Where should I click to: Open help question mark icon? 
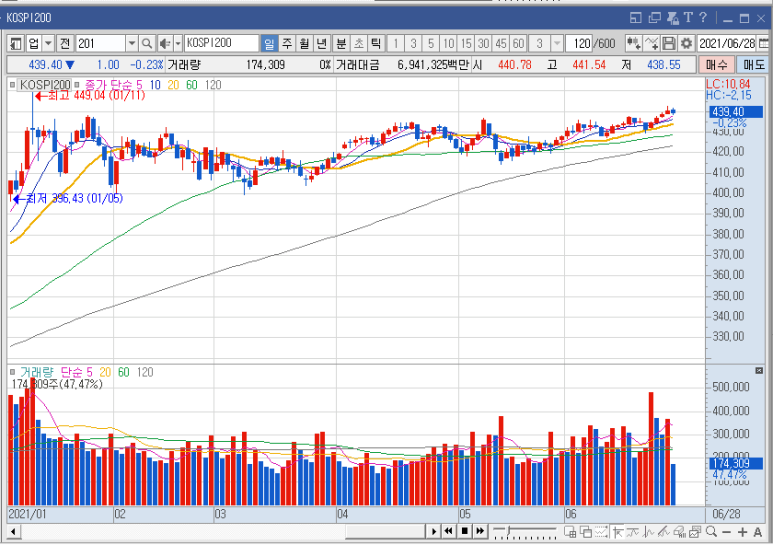click(x=703, y=18)
